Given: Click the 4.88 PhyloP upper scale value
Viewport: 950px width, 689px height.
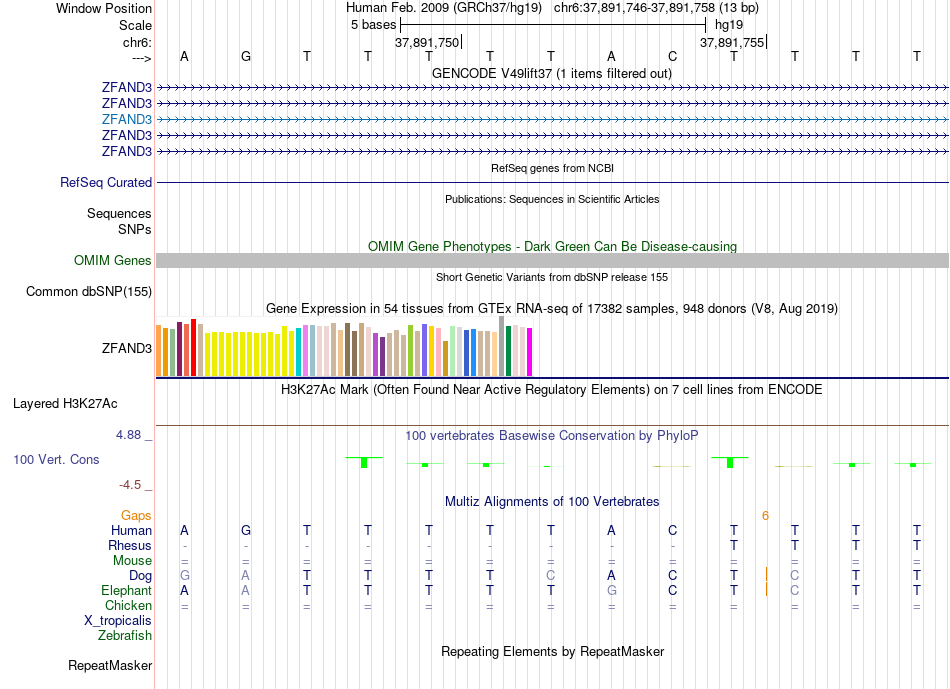Looking at the screenshot, I should point(128,434).
